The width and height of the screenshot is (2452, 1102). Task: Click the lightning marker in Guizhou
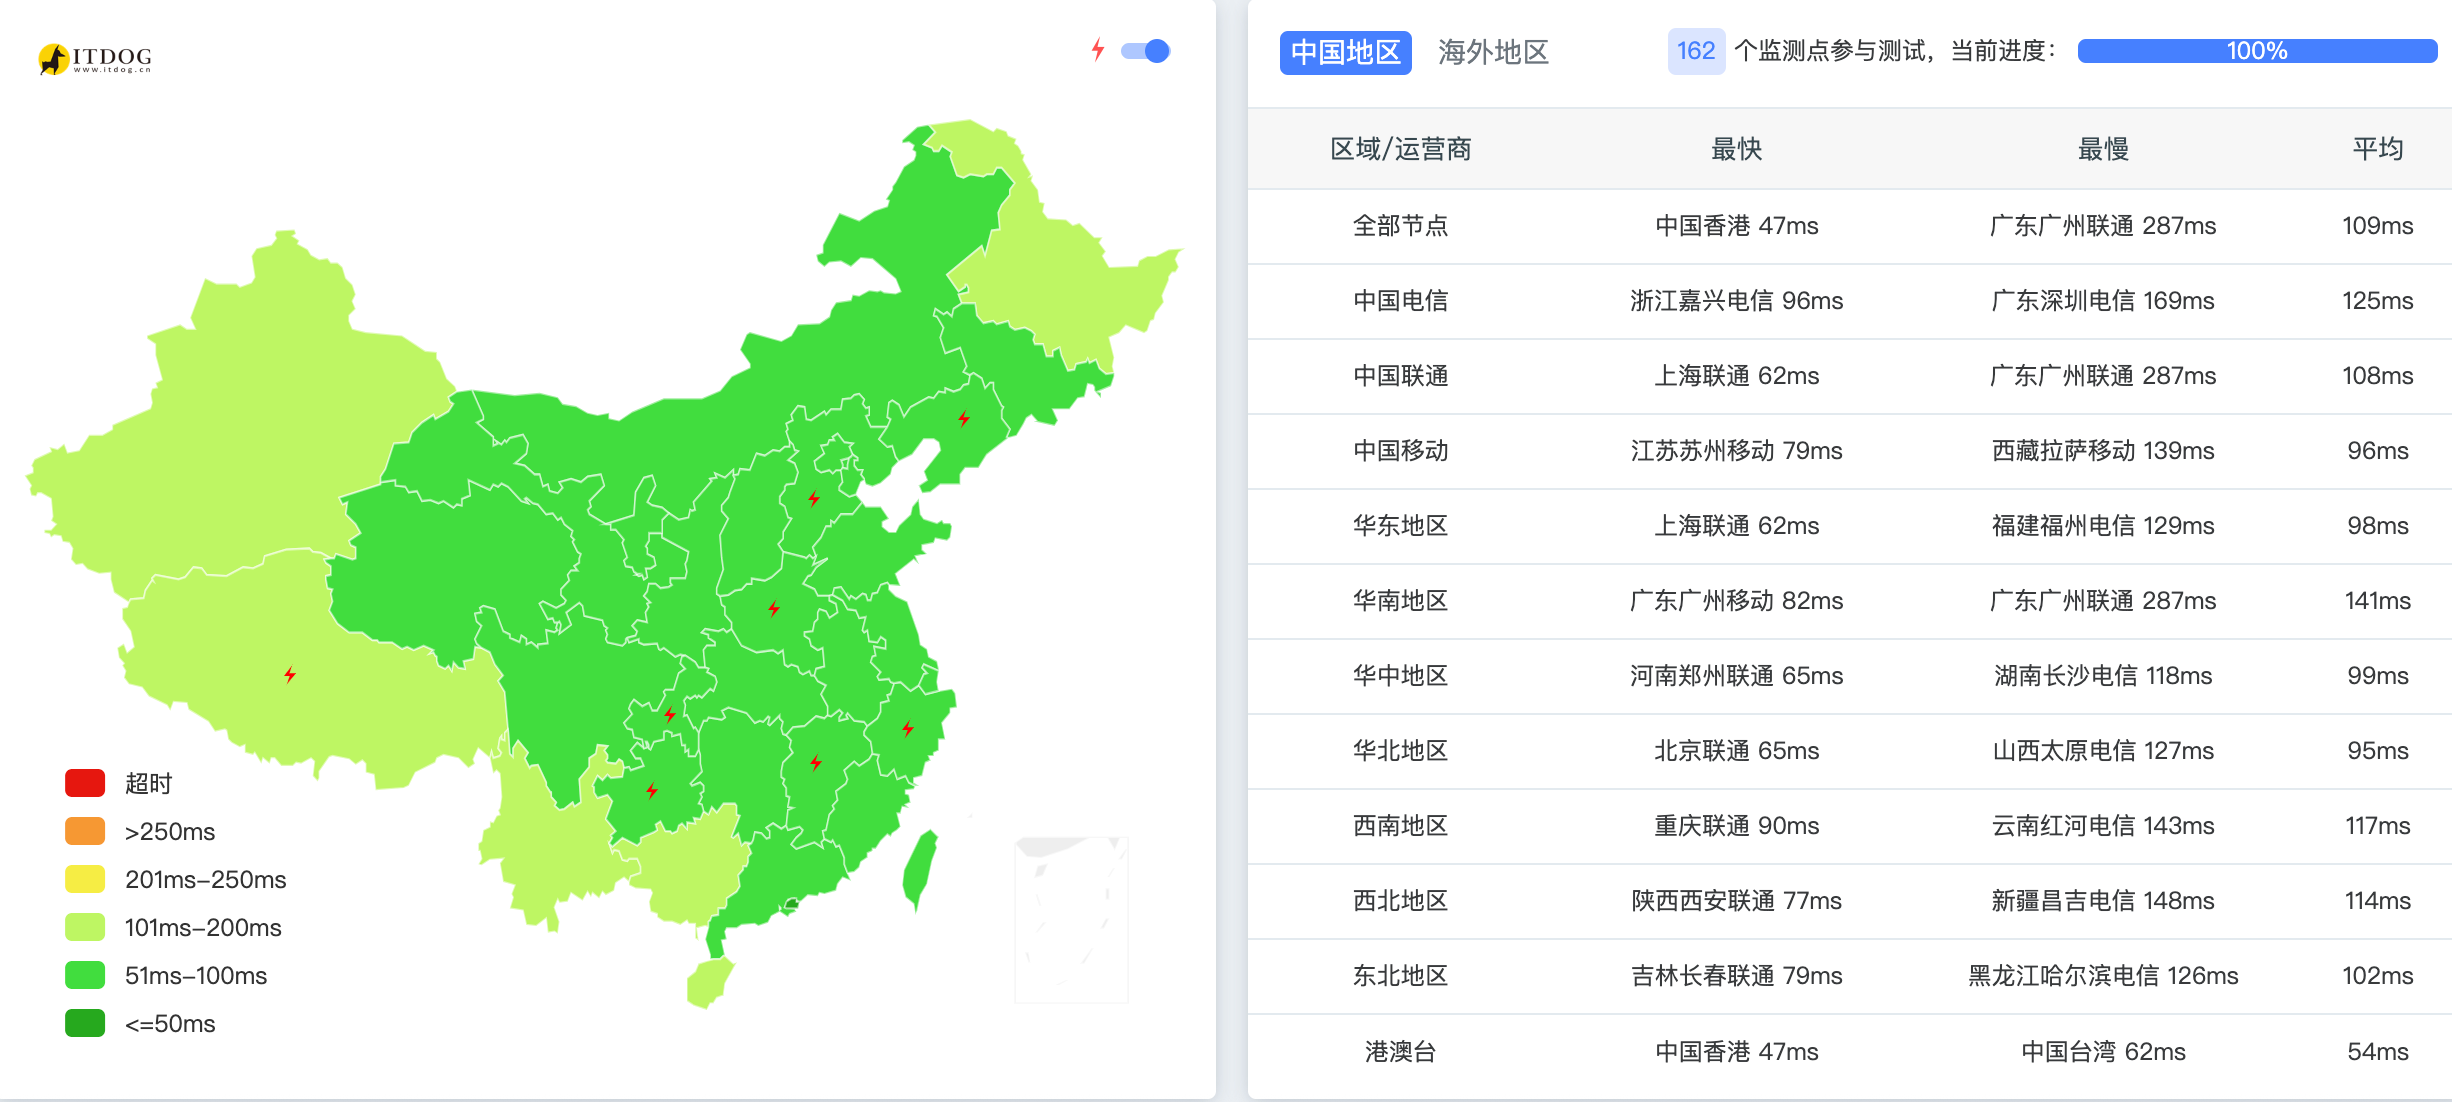652,790
